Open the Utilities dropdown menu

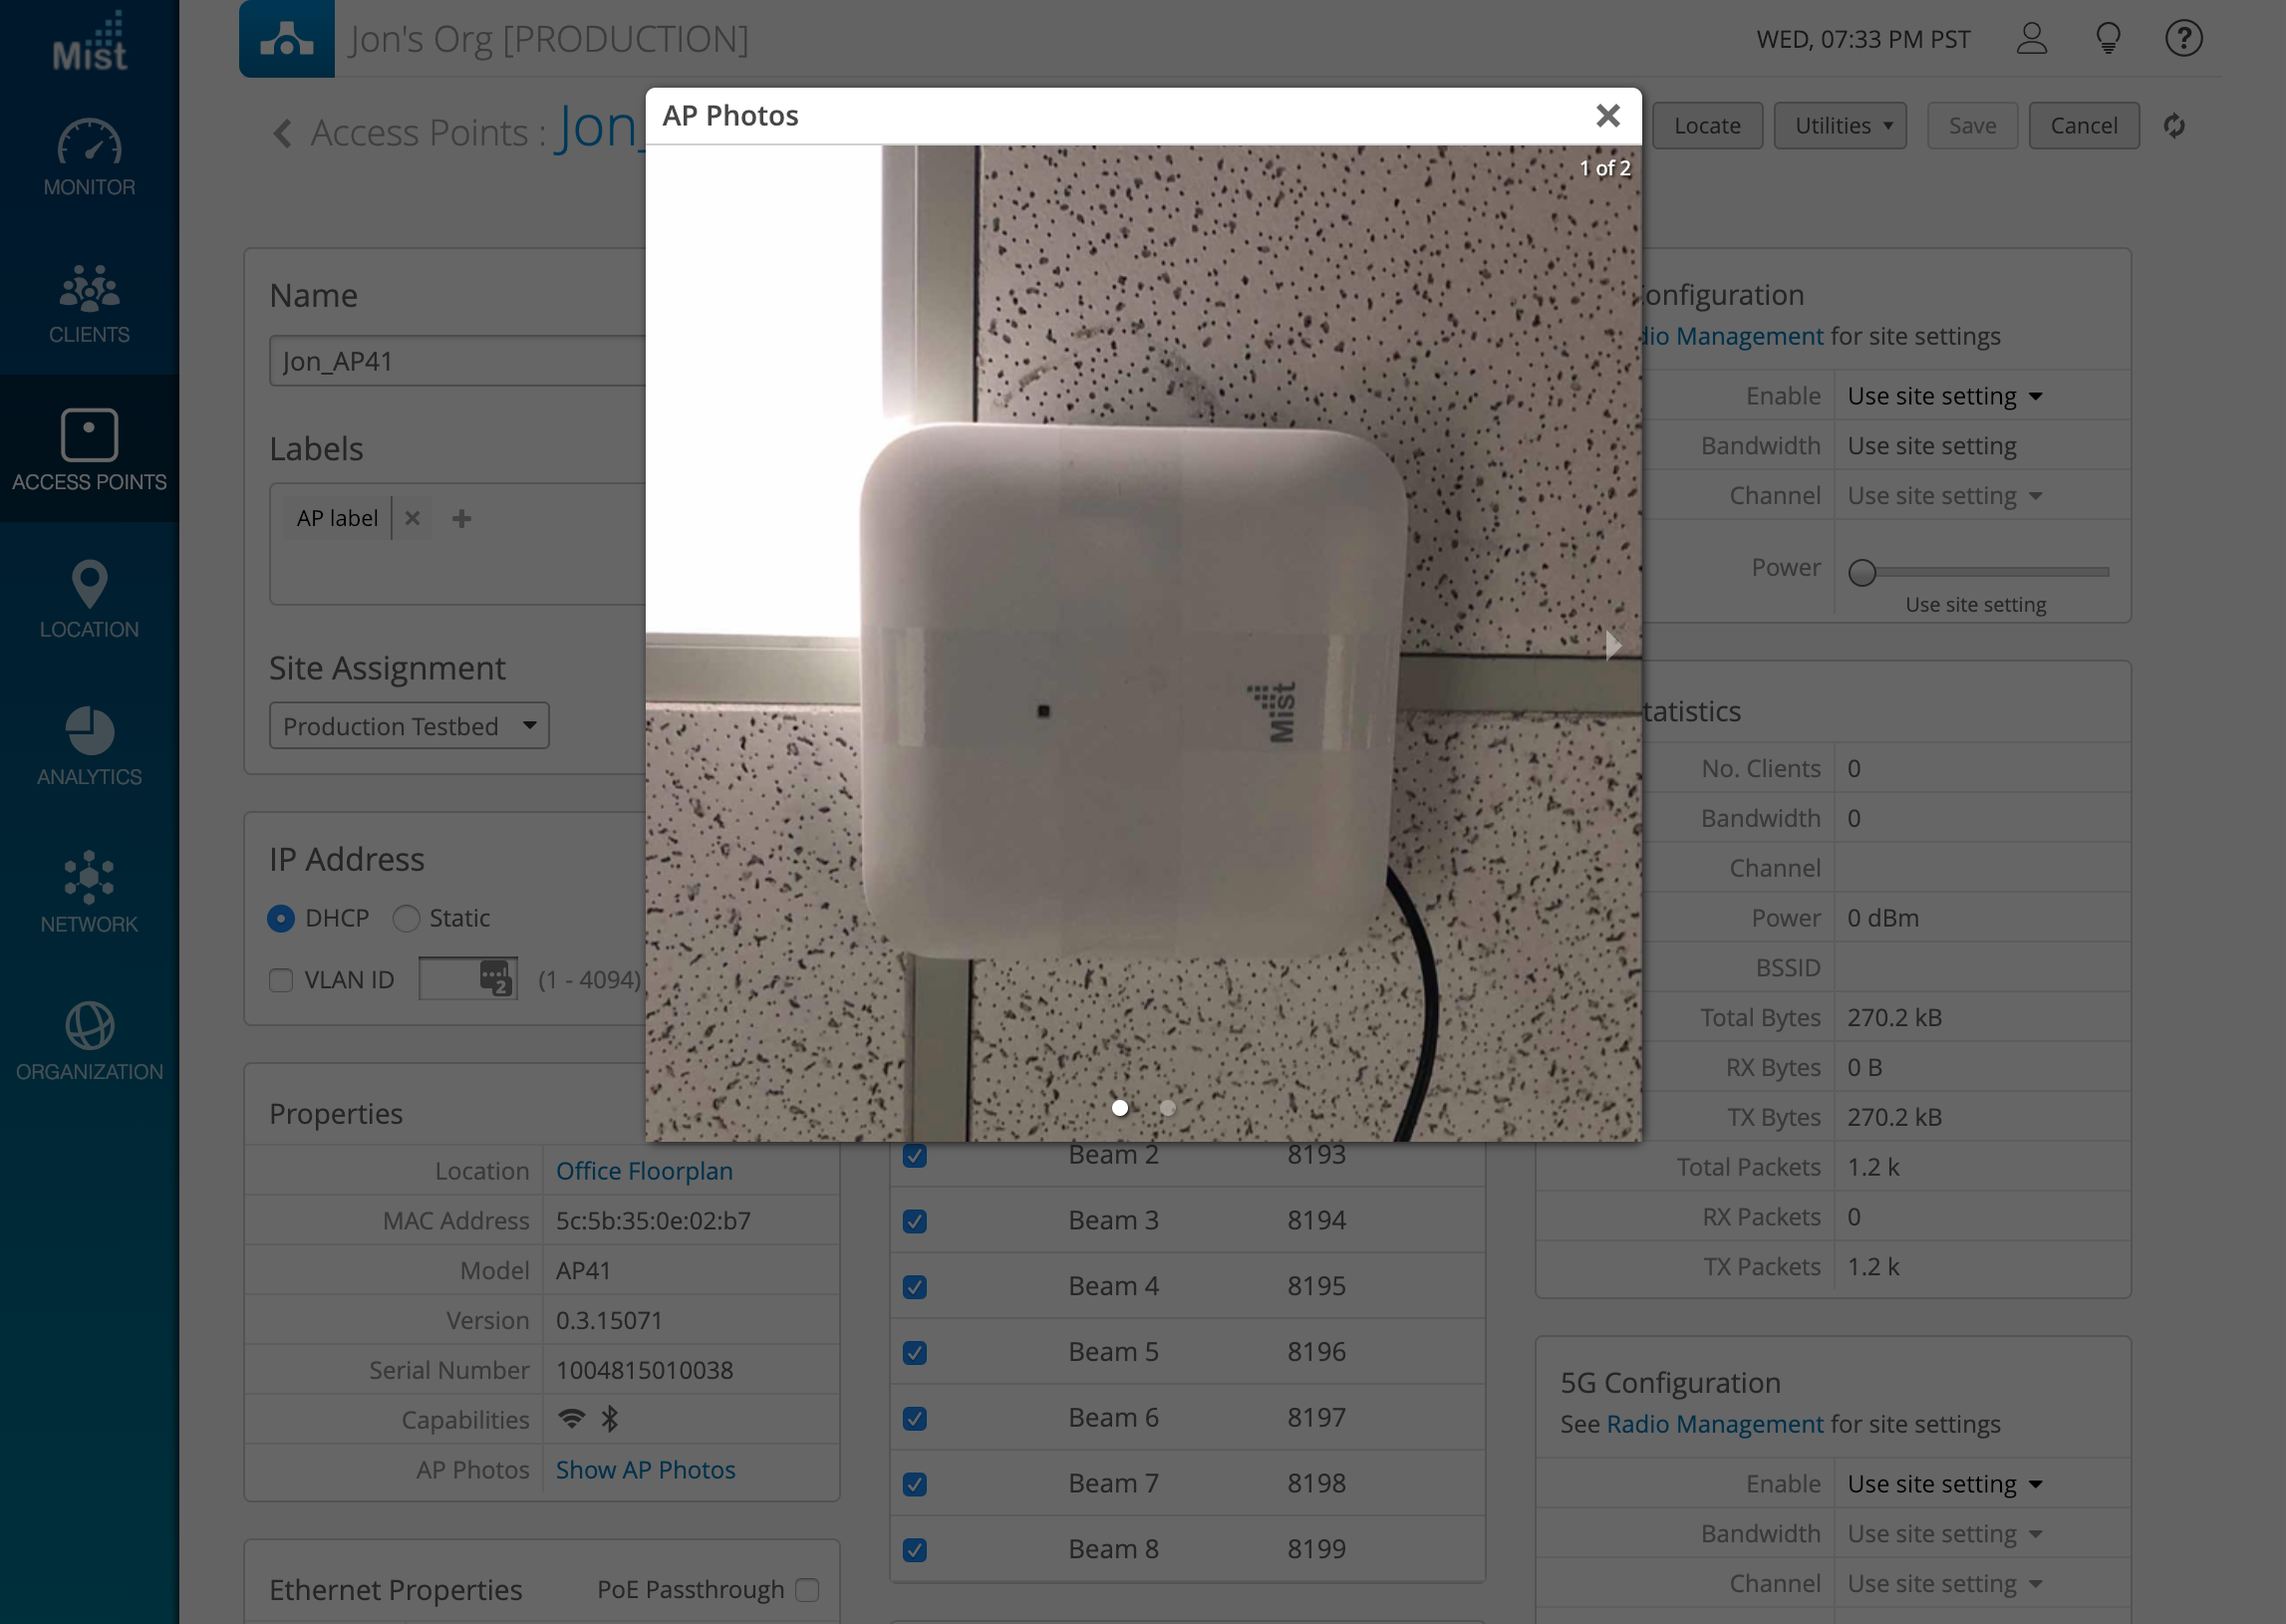(1840, 126)
